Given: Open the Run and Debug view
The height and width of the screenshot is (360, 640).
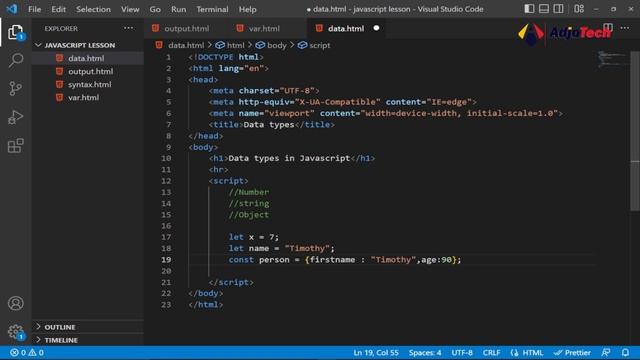Looking at the screenshot, I should (16, 117).
